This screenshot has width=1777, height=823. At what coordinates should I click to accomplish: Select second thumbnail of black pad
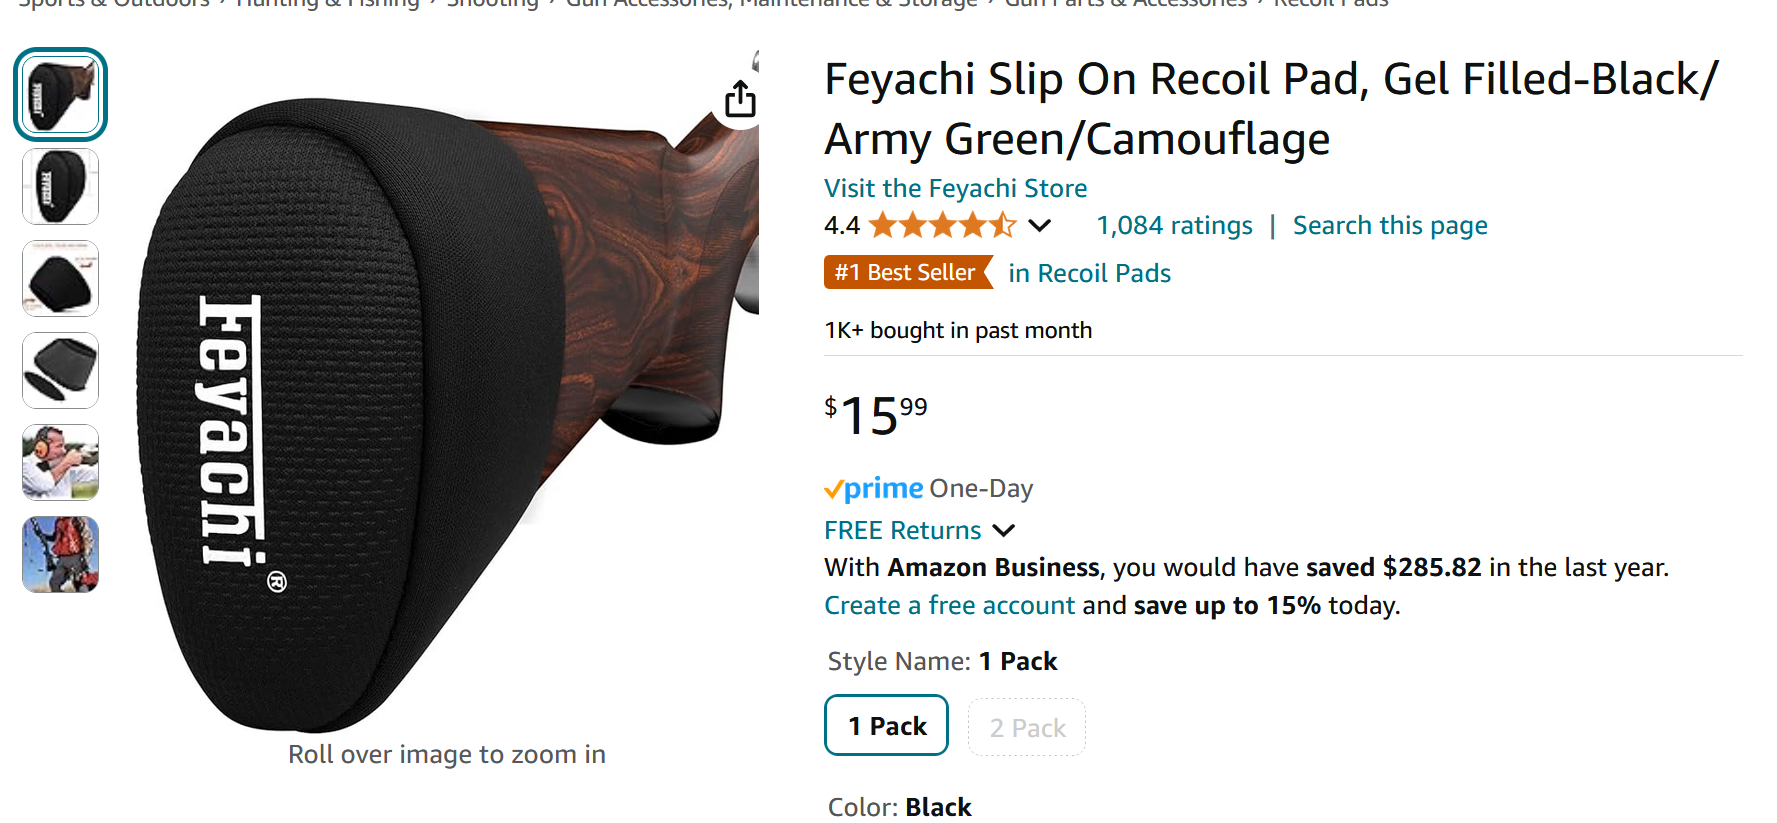tap(60, 187)
